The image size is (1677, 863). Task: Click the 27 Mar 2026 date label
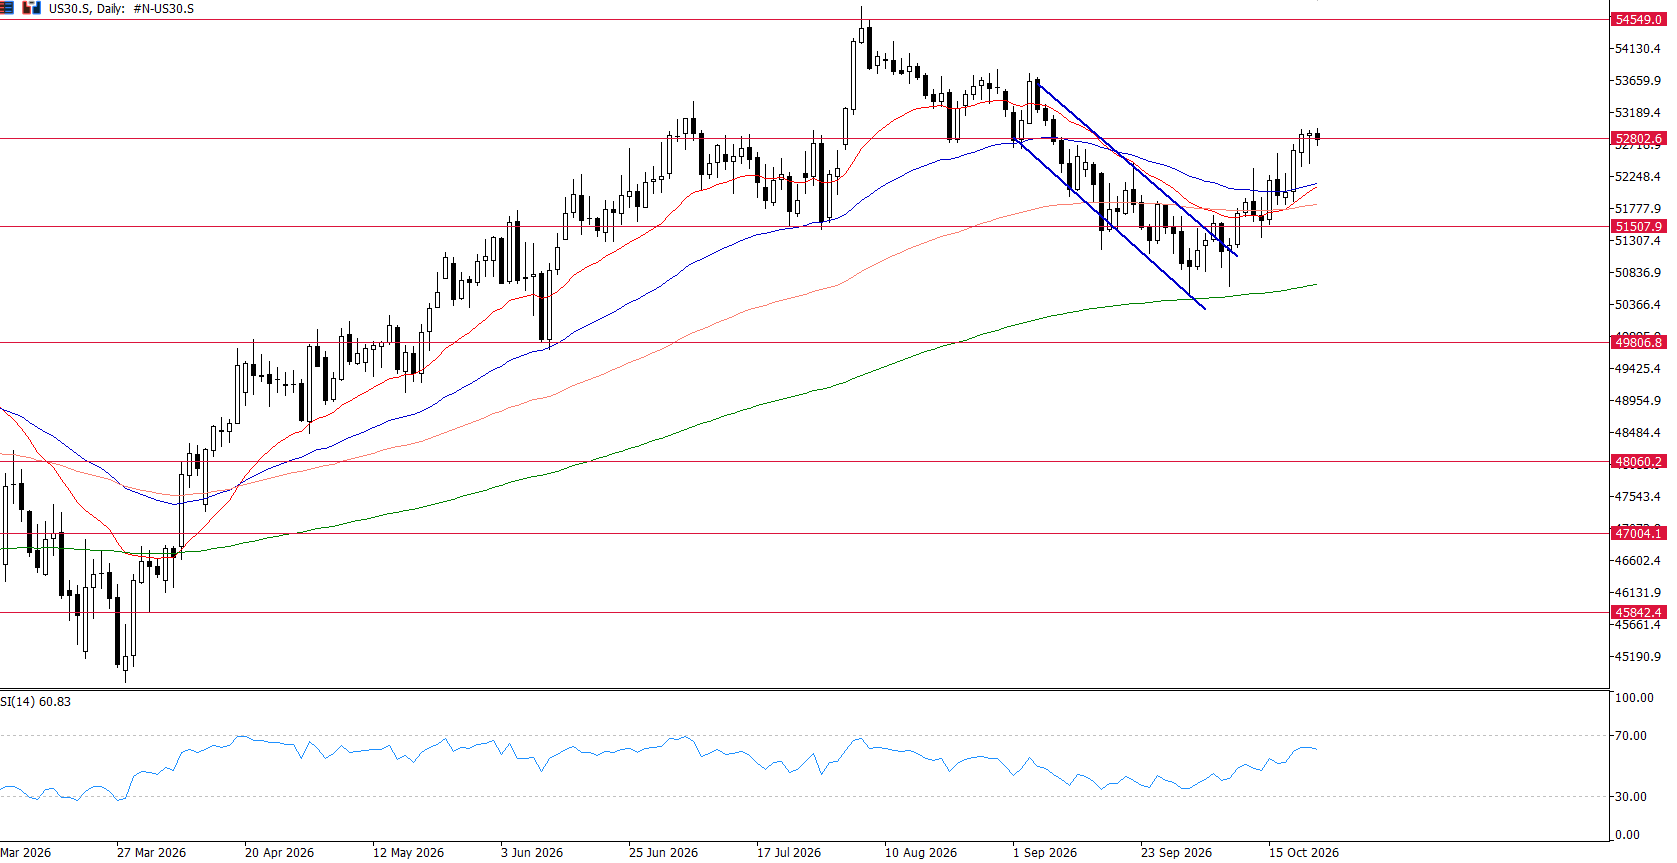point(151,853)
